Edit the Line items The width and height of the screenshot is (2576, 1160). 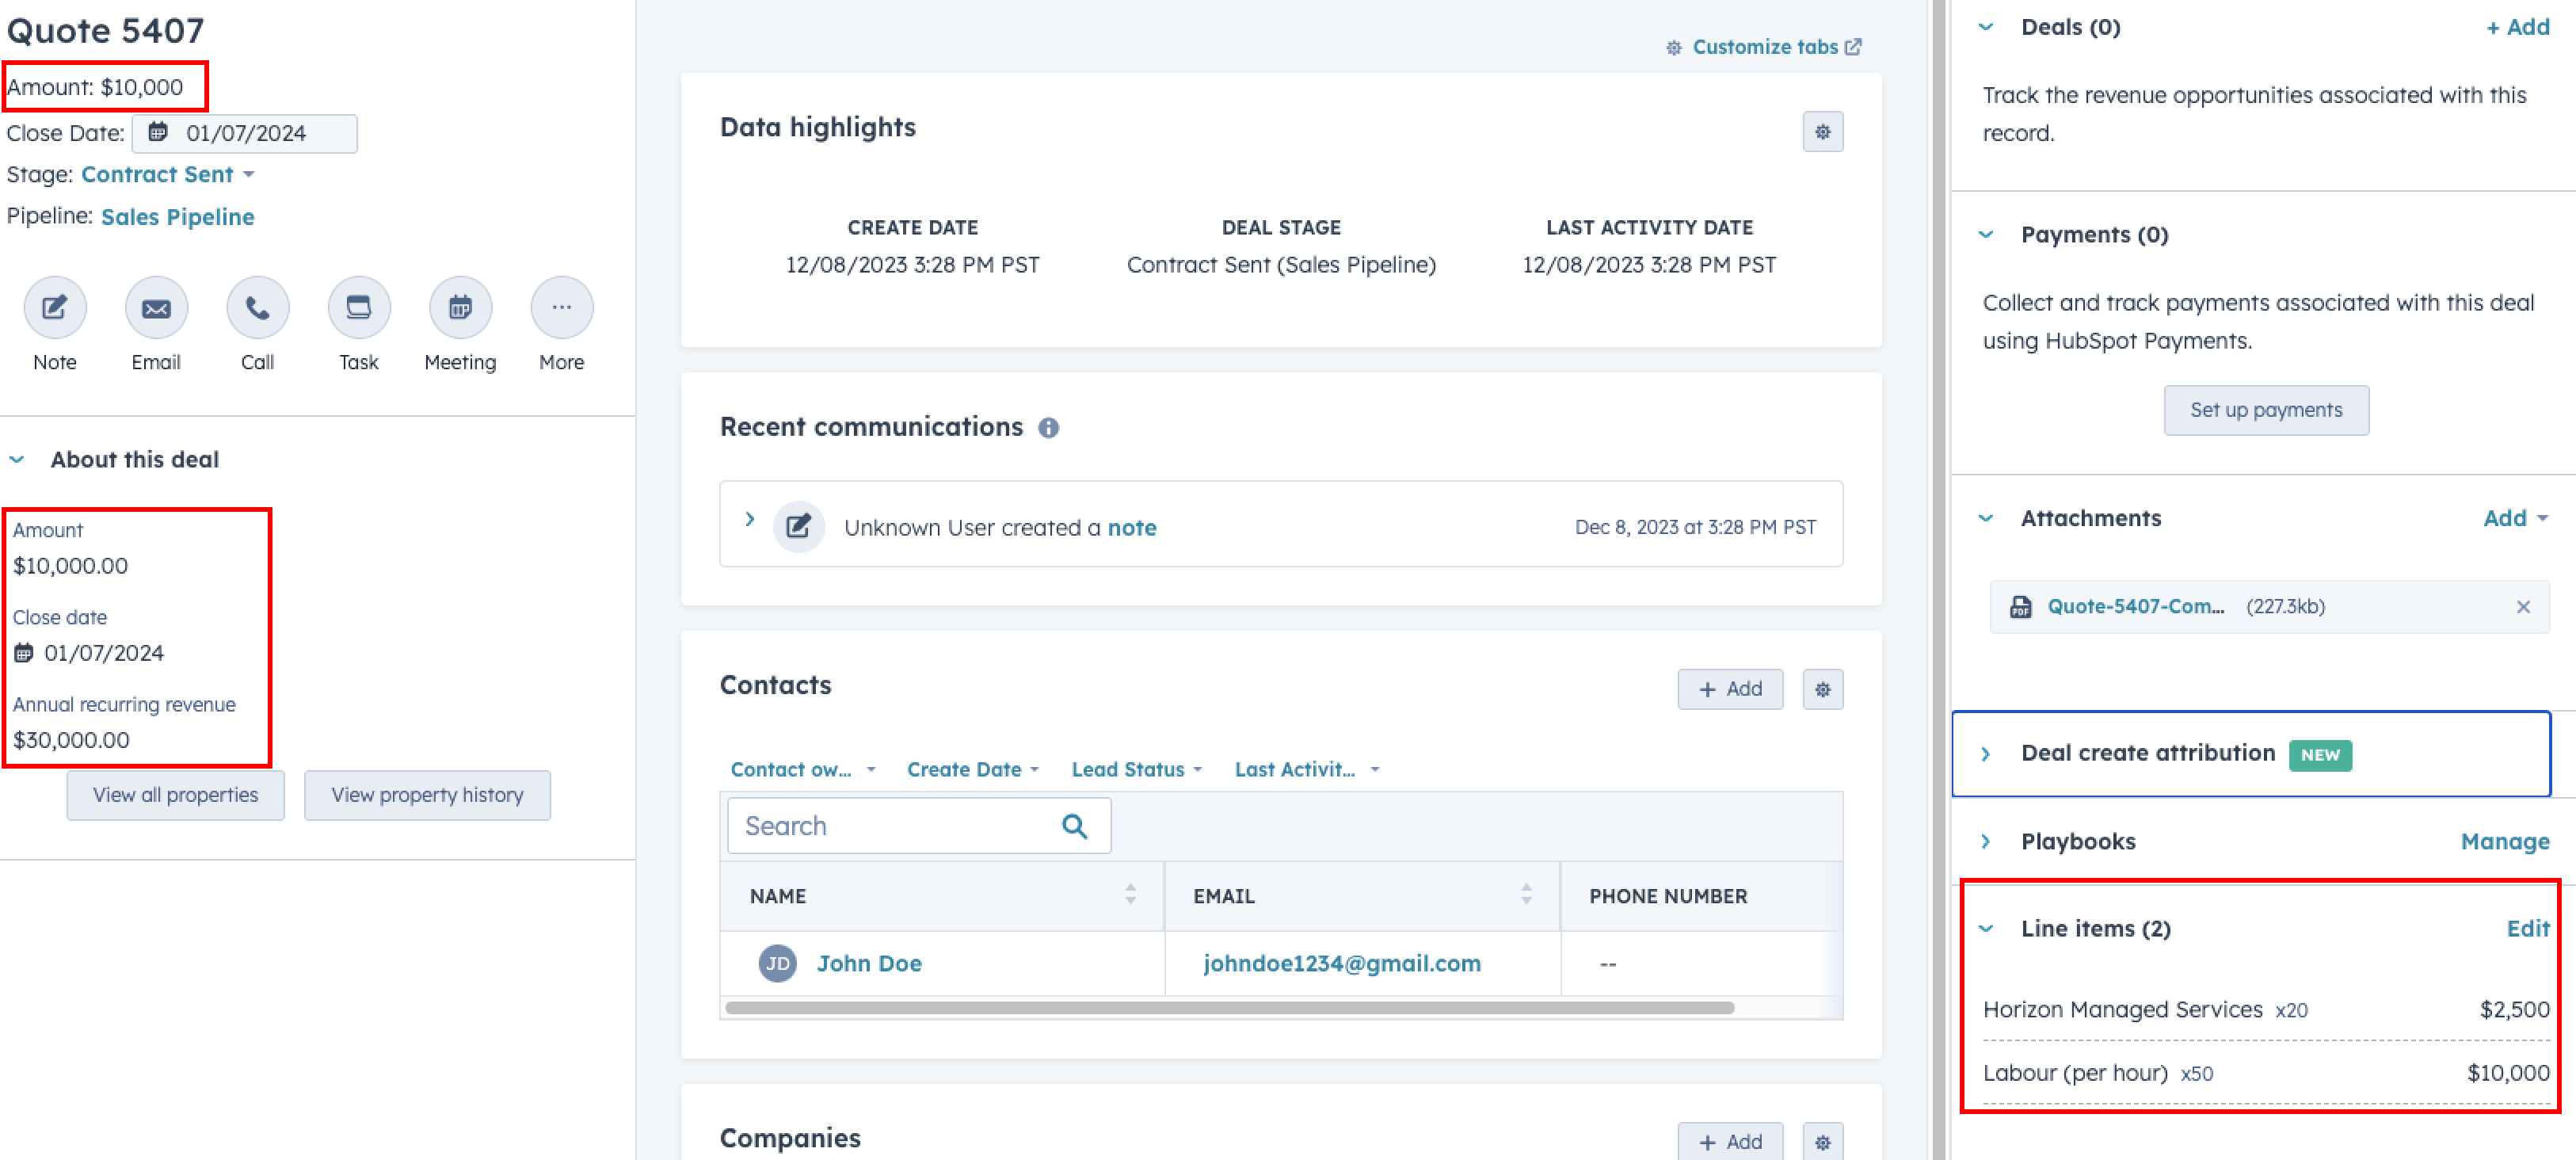coord(2527,929)
